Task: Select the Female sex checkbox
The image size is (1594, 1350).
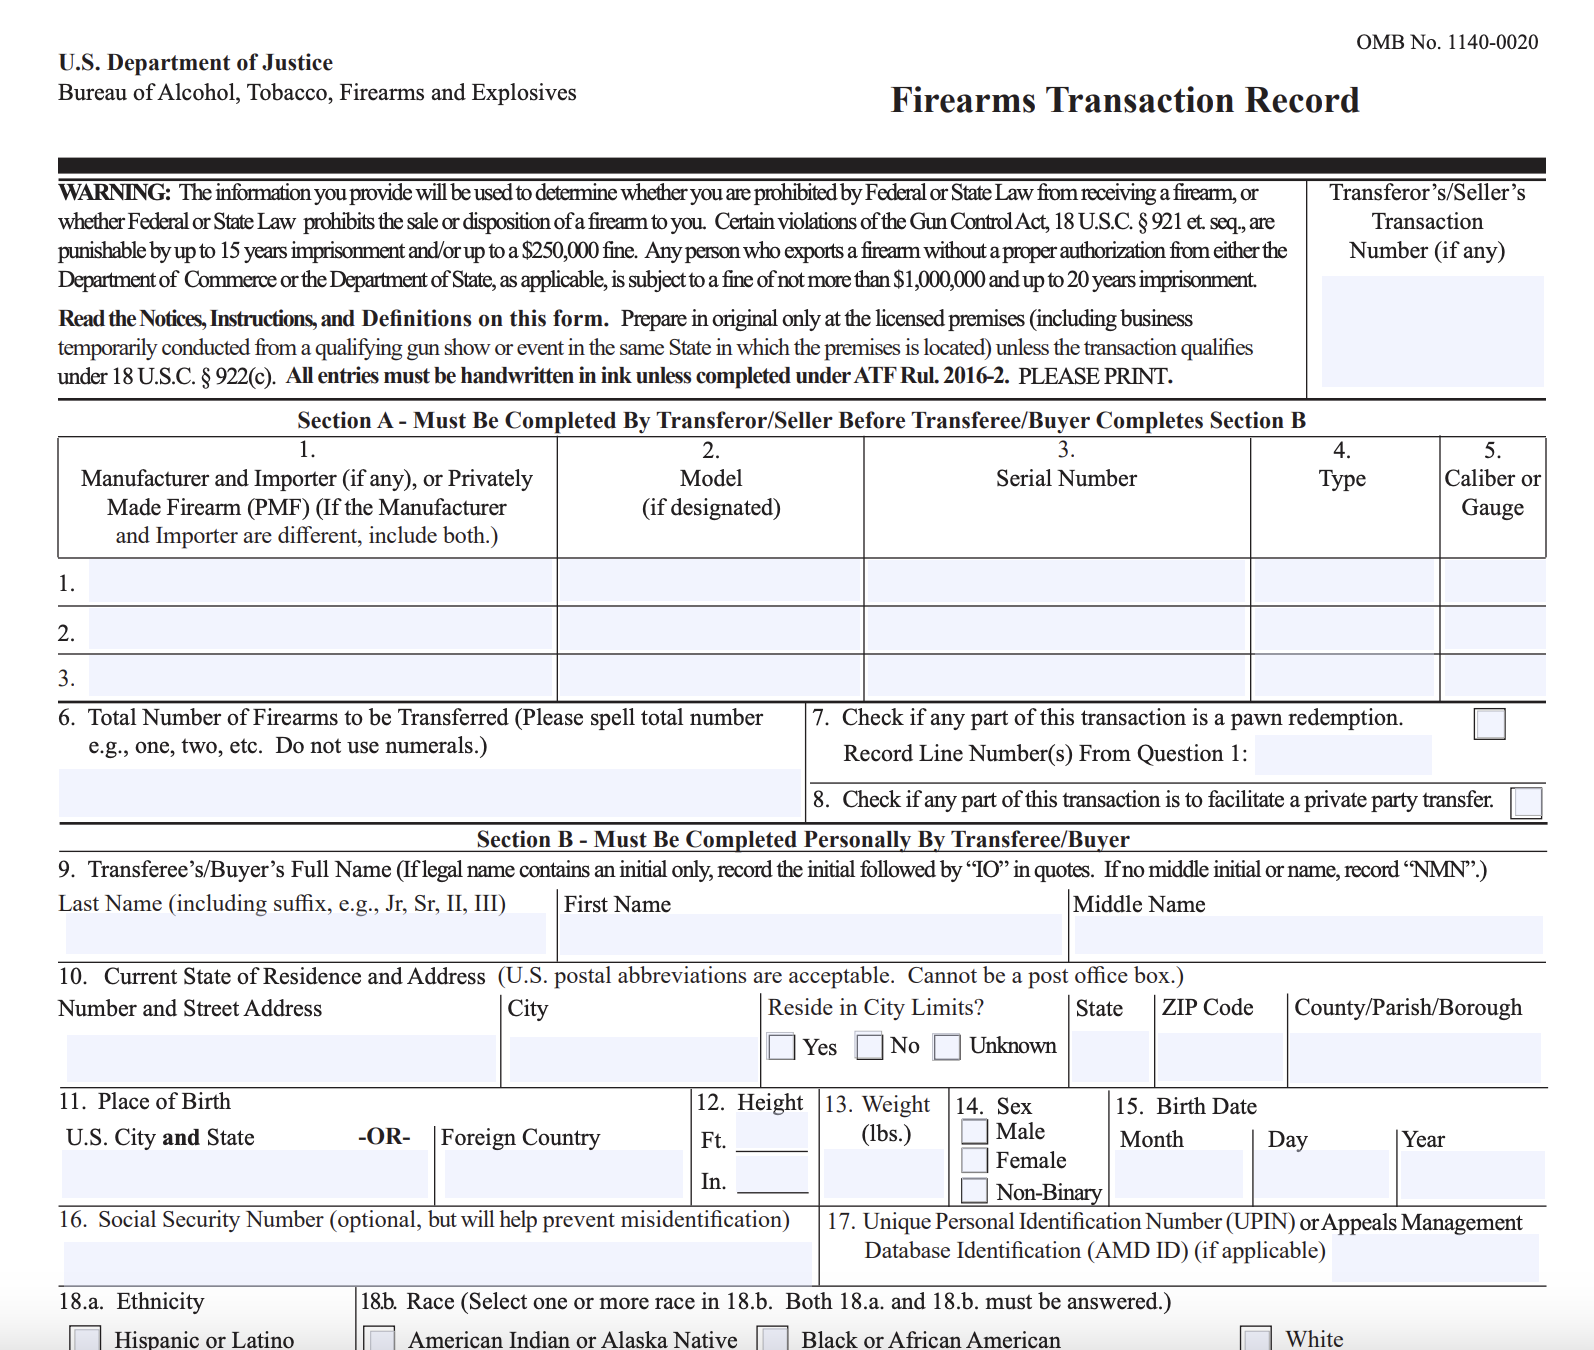Action: click(x=974, y=1160)
